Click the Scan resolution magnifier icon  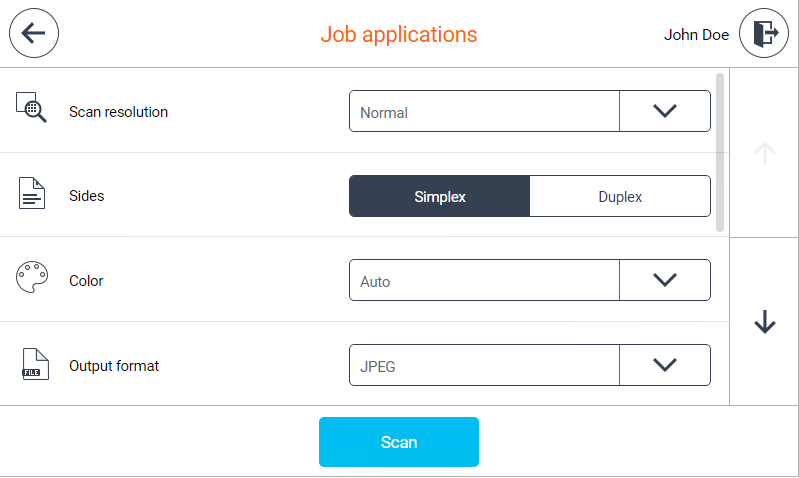[32, 107]
